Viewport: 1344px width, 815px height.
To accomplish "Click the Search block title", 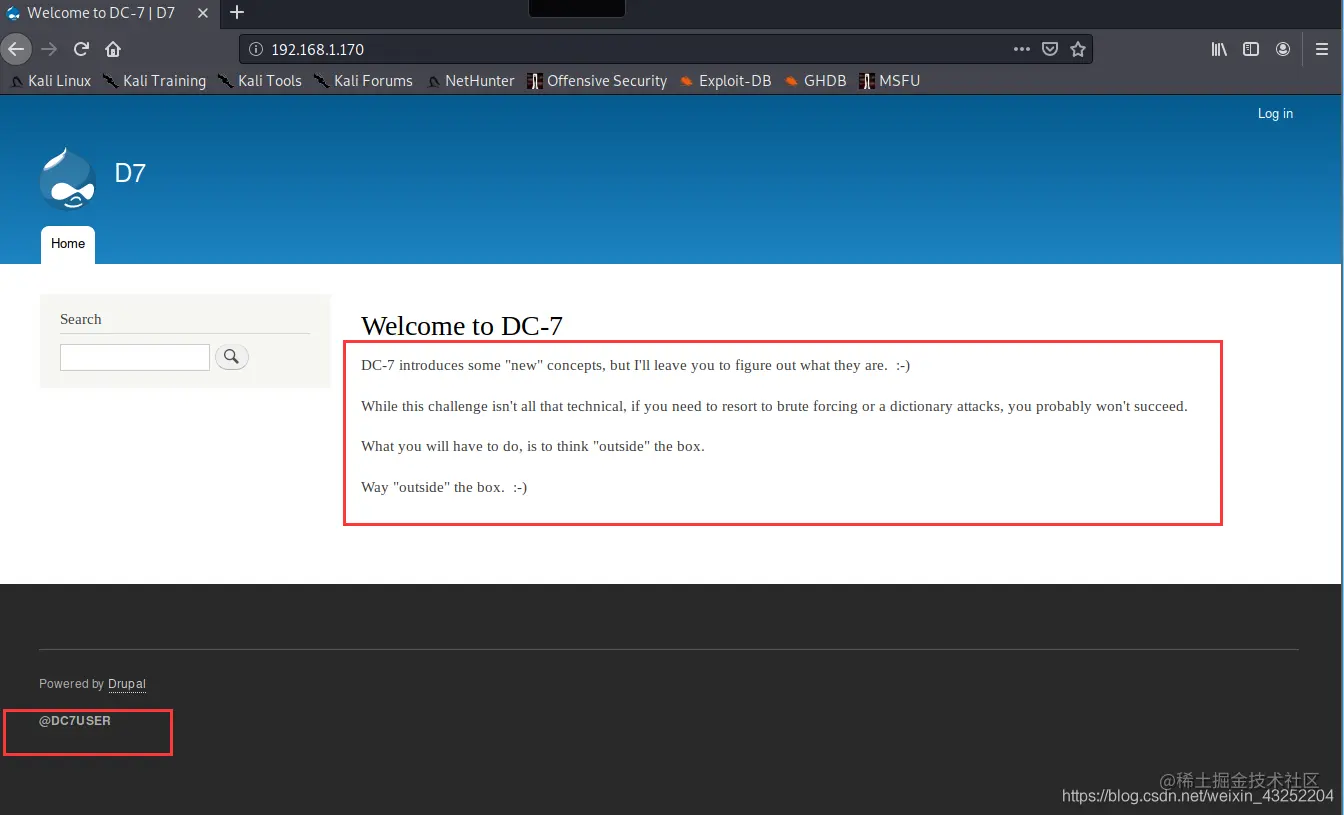I will (81, 319).
